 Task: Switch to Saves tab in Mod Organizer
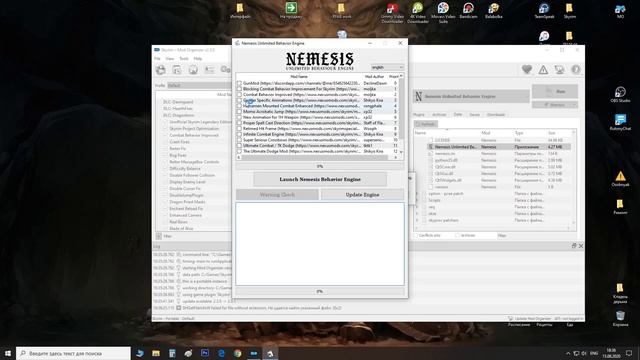pyautogui.click(x=474, y=115)
